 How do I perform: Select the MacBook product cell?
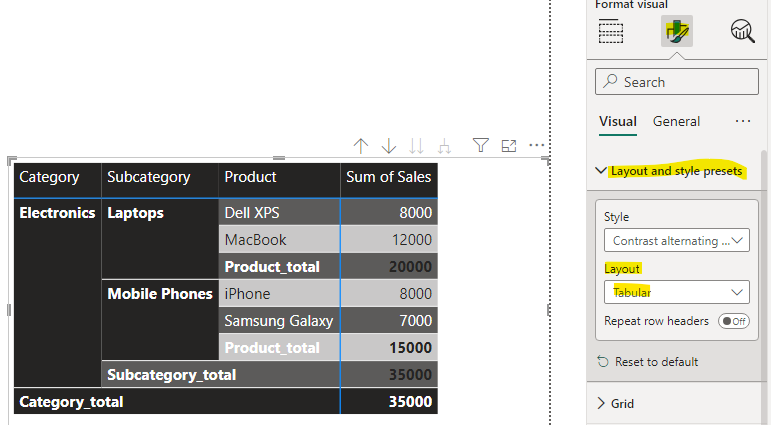point(279,240)
